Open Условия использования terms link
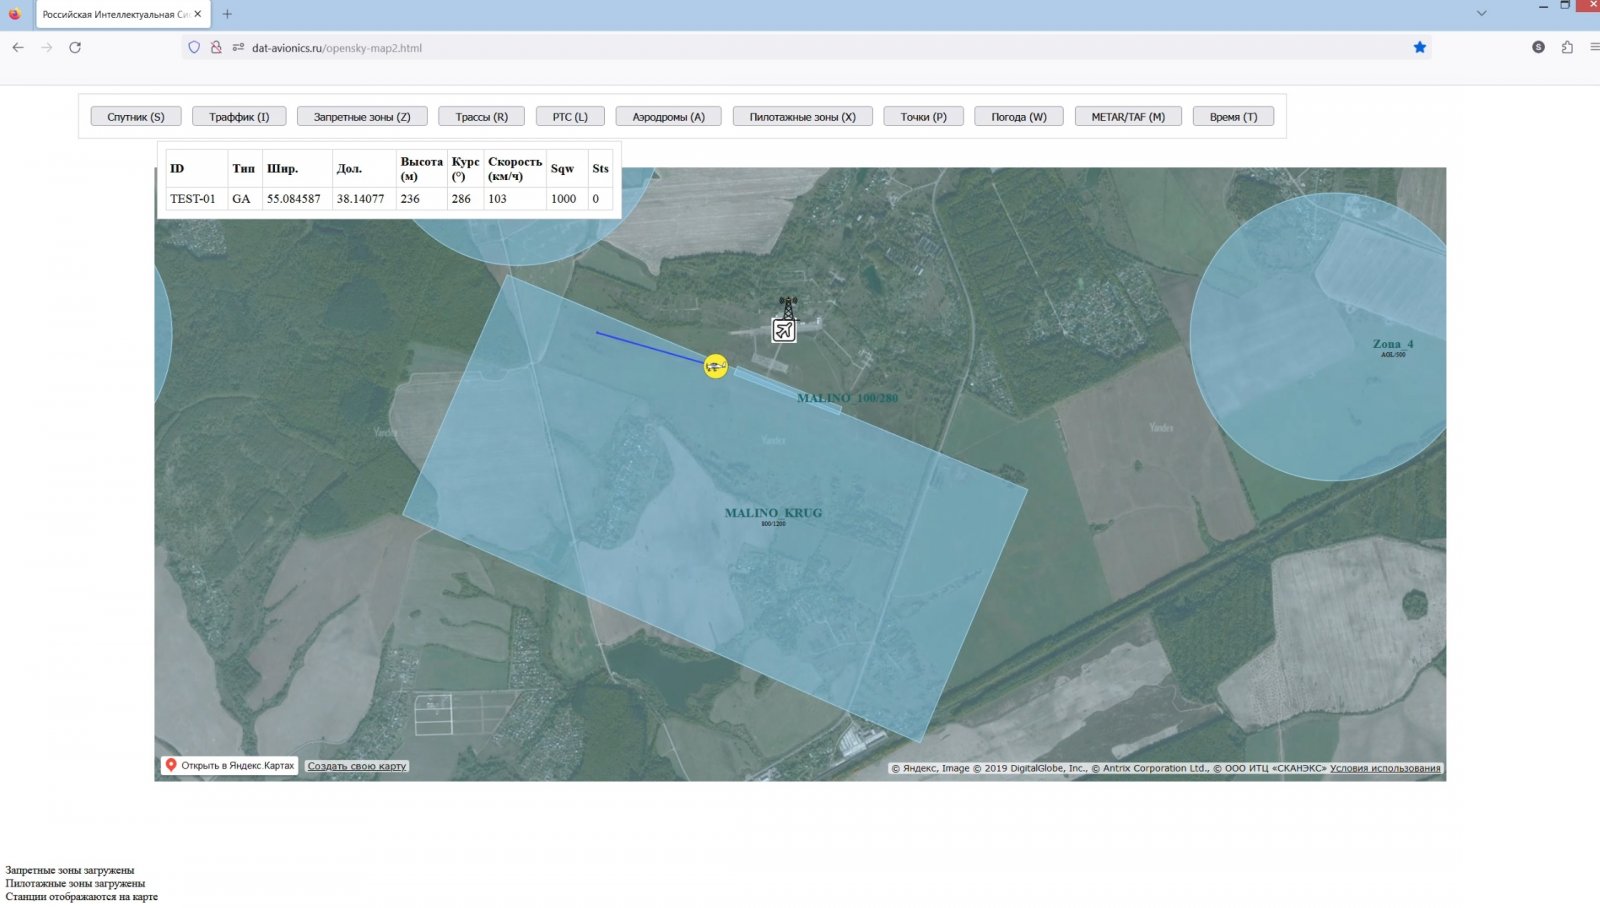 click(x=1385, y=769)
